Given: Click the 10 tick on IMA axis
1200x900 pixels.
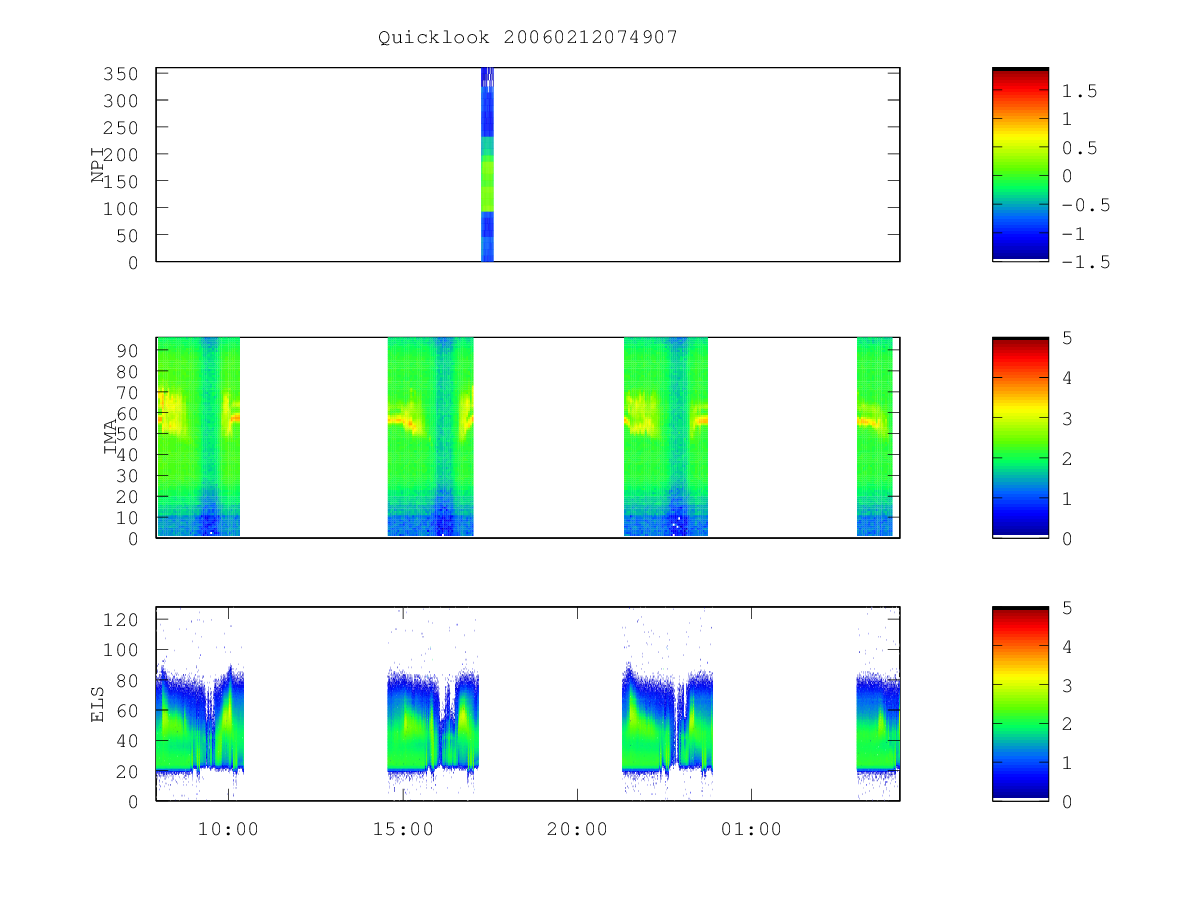Looking at the screenshot, I should click(128, 517).
